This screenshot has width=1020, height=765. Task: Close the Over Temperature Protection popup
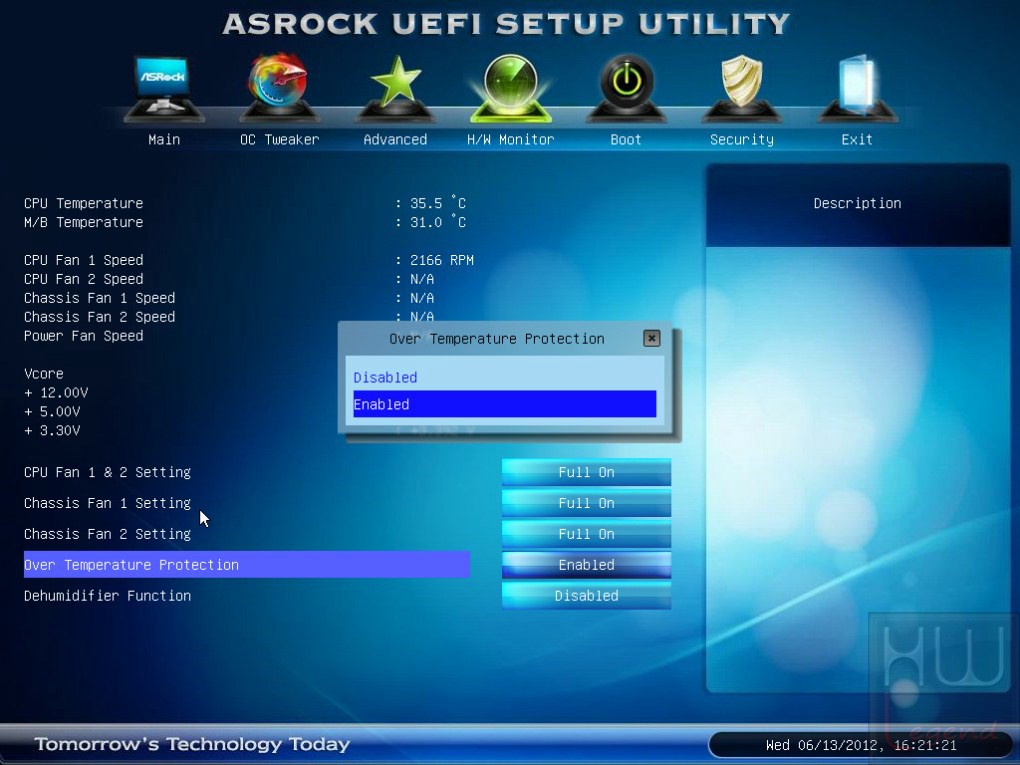pyautogui.click(x=651, y=338)
